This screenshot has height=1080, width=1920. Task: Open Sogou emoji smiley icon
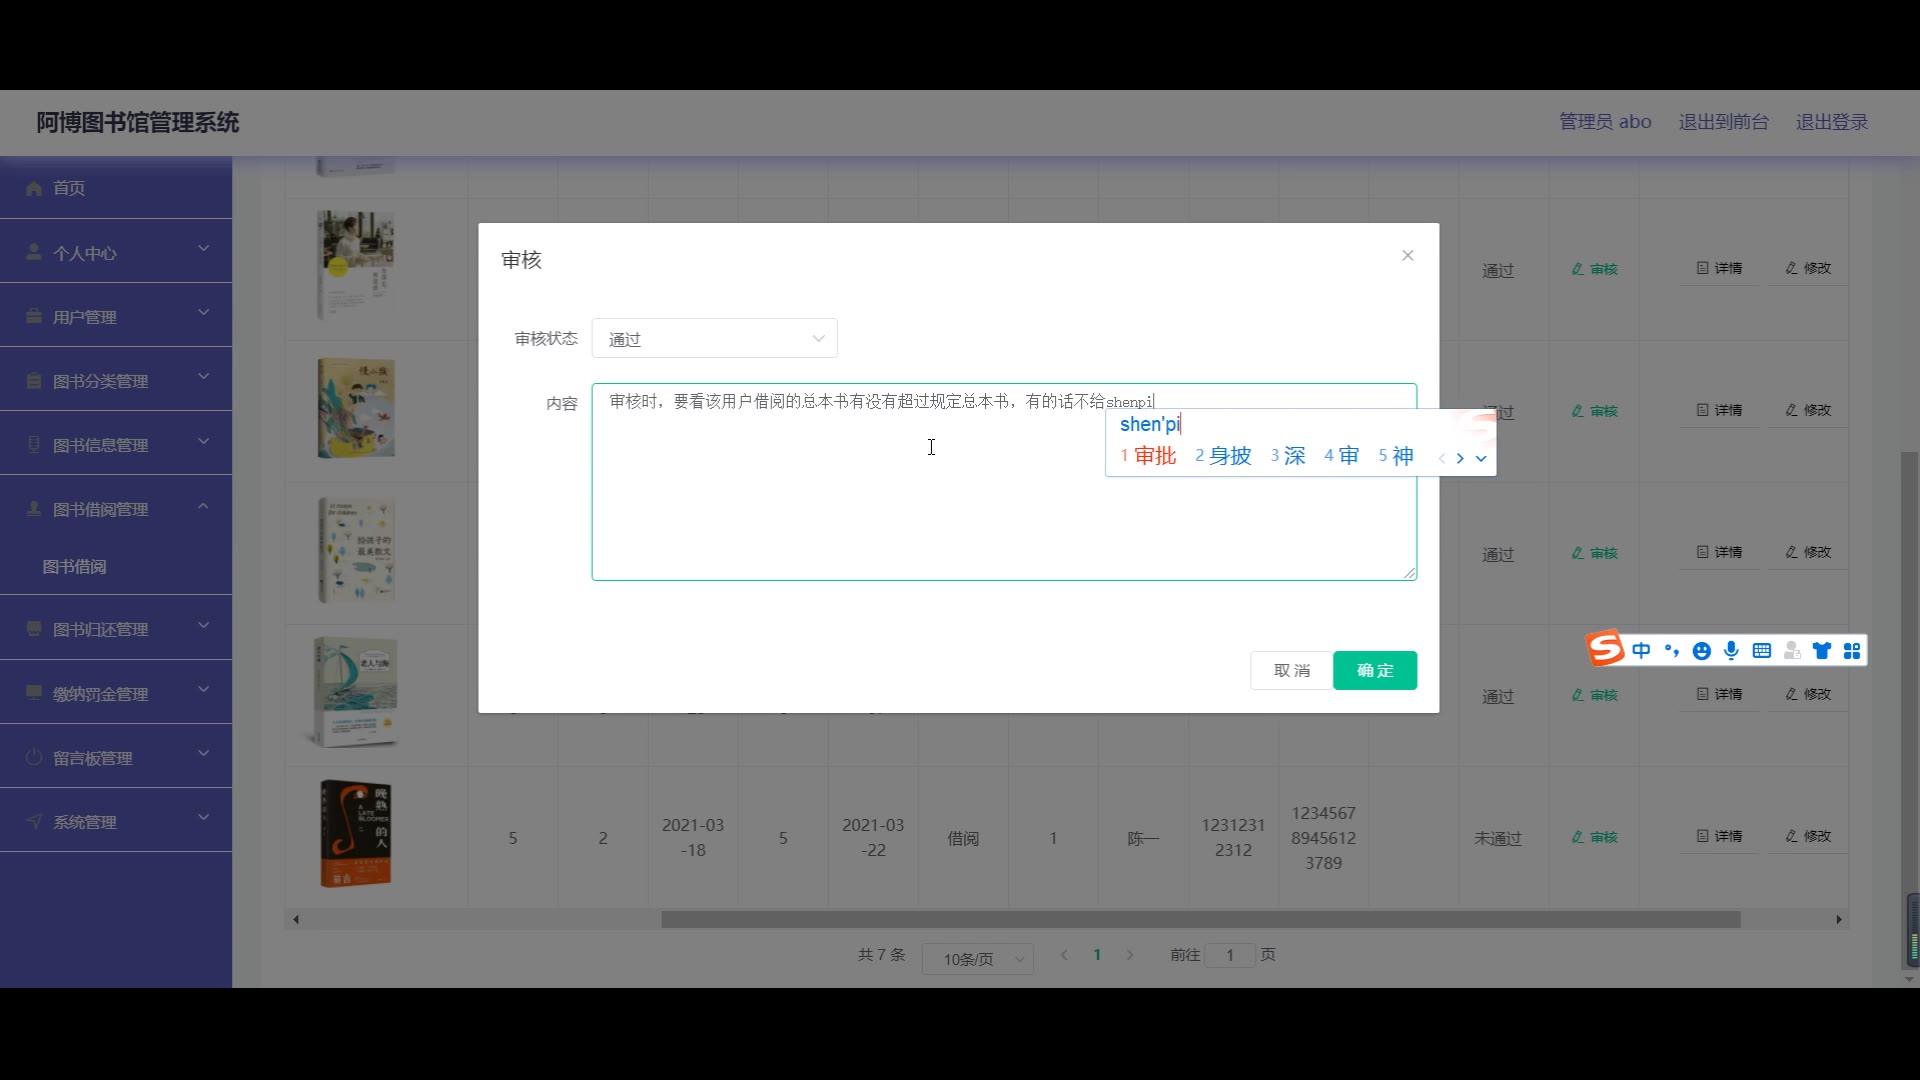tap(1701, 651)
